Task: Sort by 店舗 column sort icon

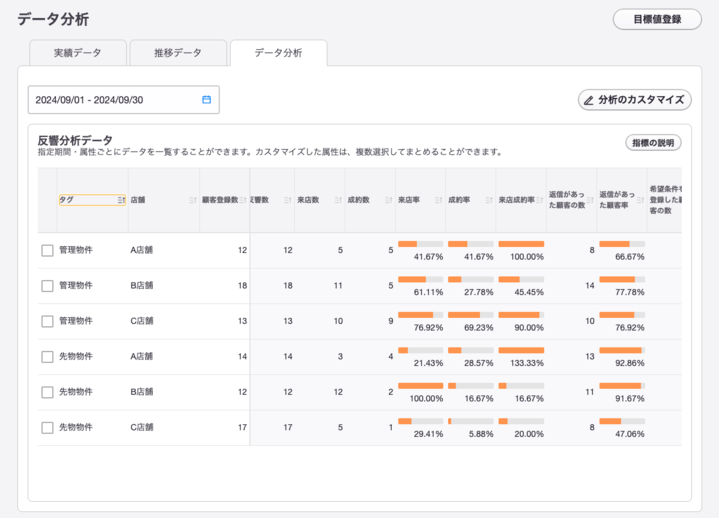Action: [x=193, y=200]
